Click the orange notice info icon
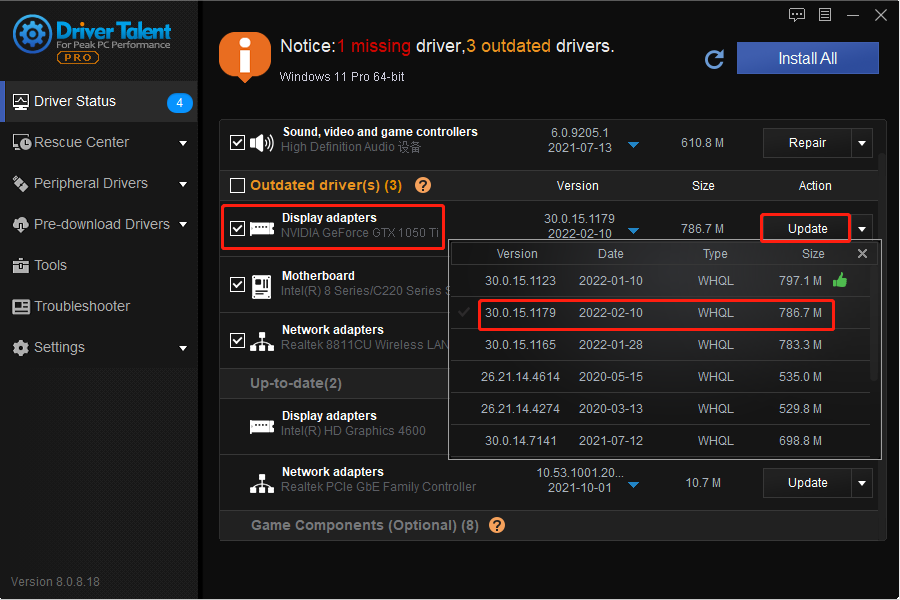This screenshot has height=600, width=900. click(245, 57)
